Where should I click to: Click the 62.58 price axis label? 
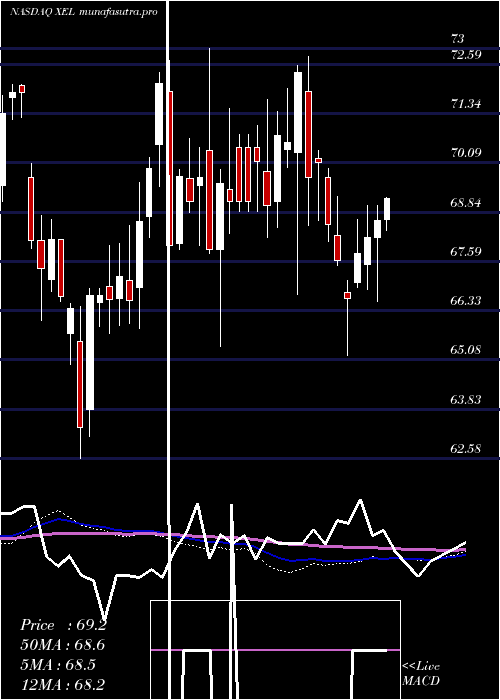click(466, 448)
